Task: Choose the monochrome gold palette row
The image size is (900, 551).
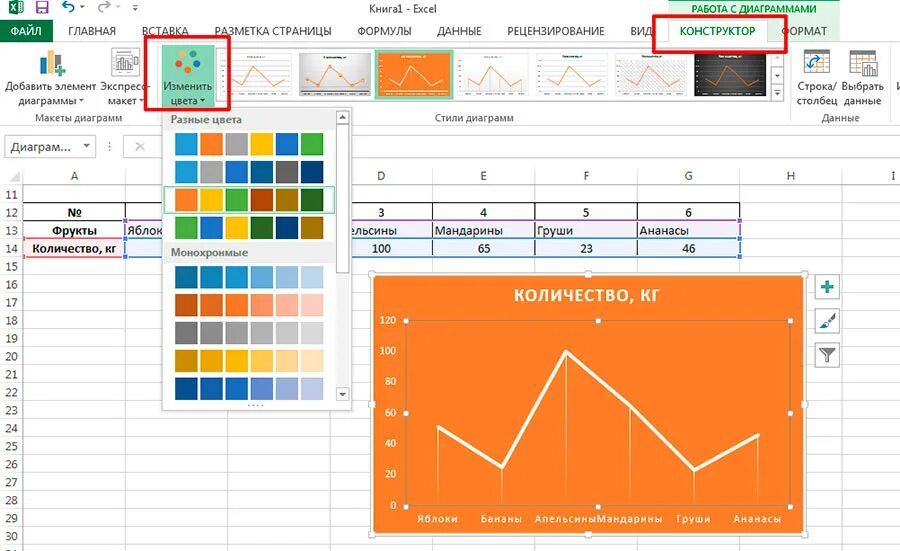Action: pyautogui.click(x=249, y=361)
